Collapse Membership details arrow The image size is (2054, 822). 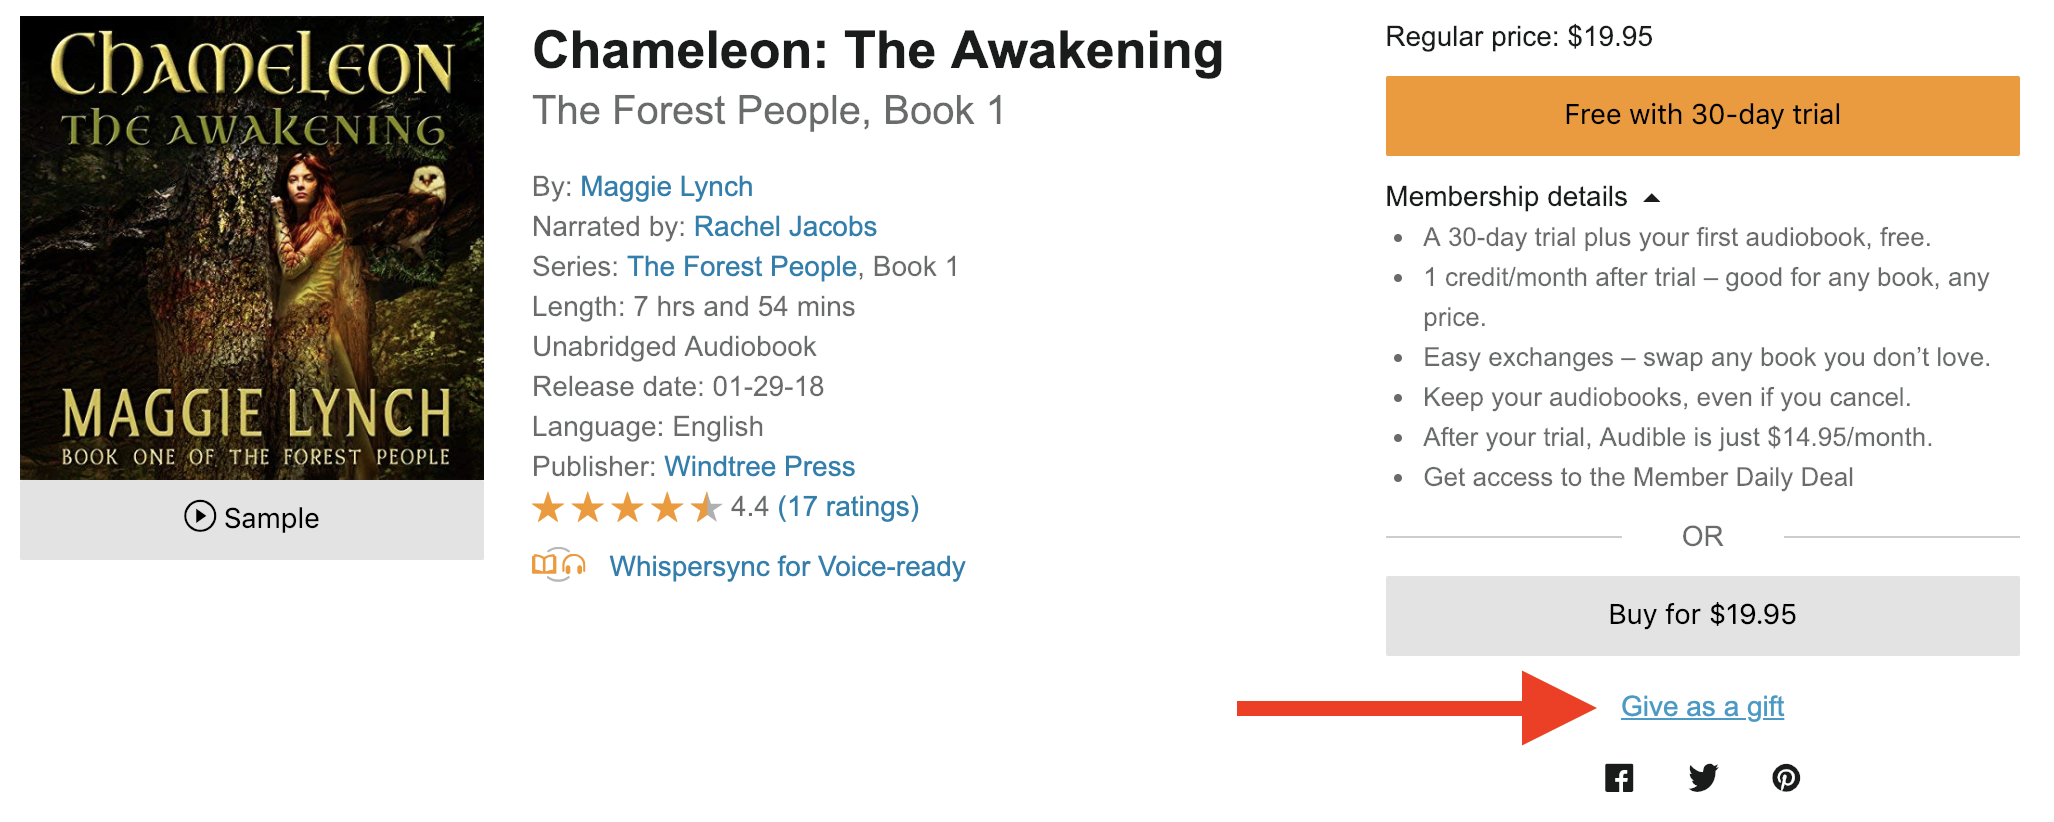click(x=1652, y=198)
